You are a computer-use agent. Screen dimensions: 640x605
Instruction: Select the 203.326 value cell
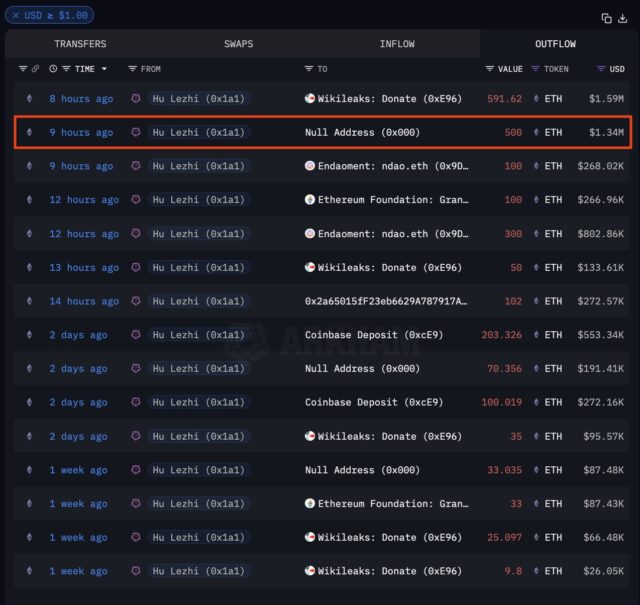coord(502,335)
